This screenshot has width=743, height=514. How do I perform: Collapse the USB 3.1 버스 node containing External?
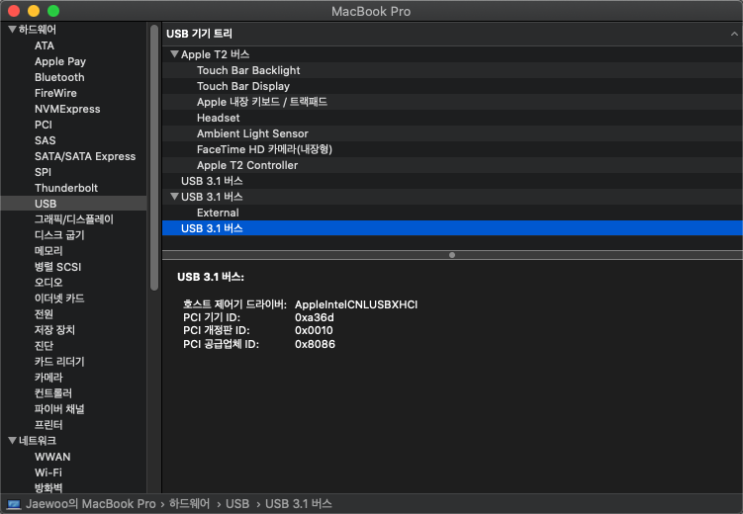click(174, 197)
